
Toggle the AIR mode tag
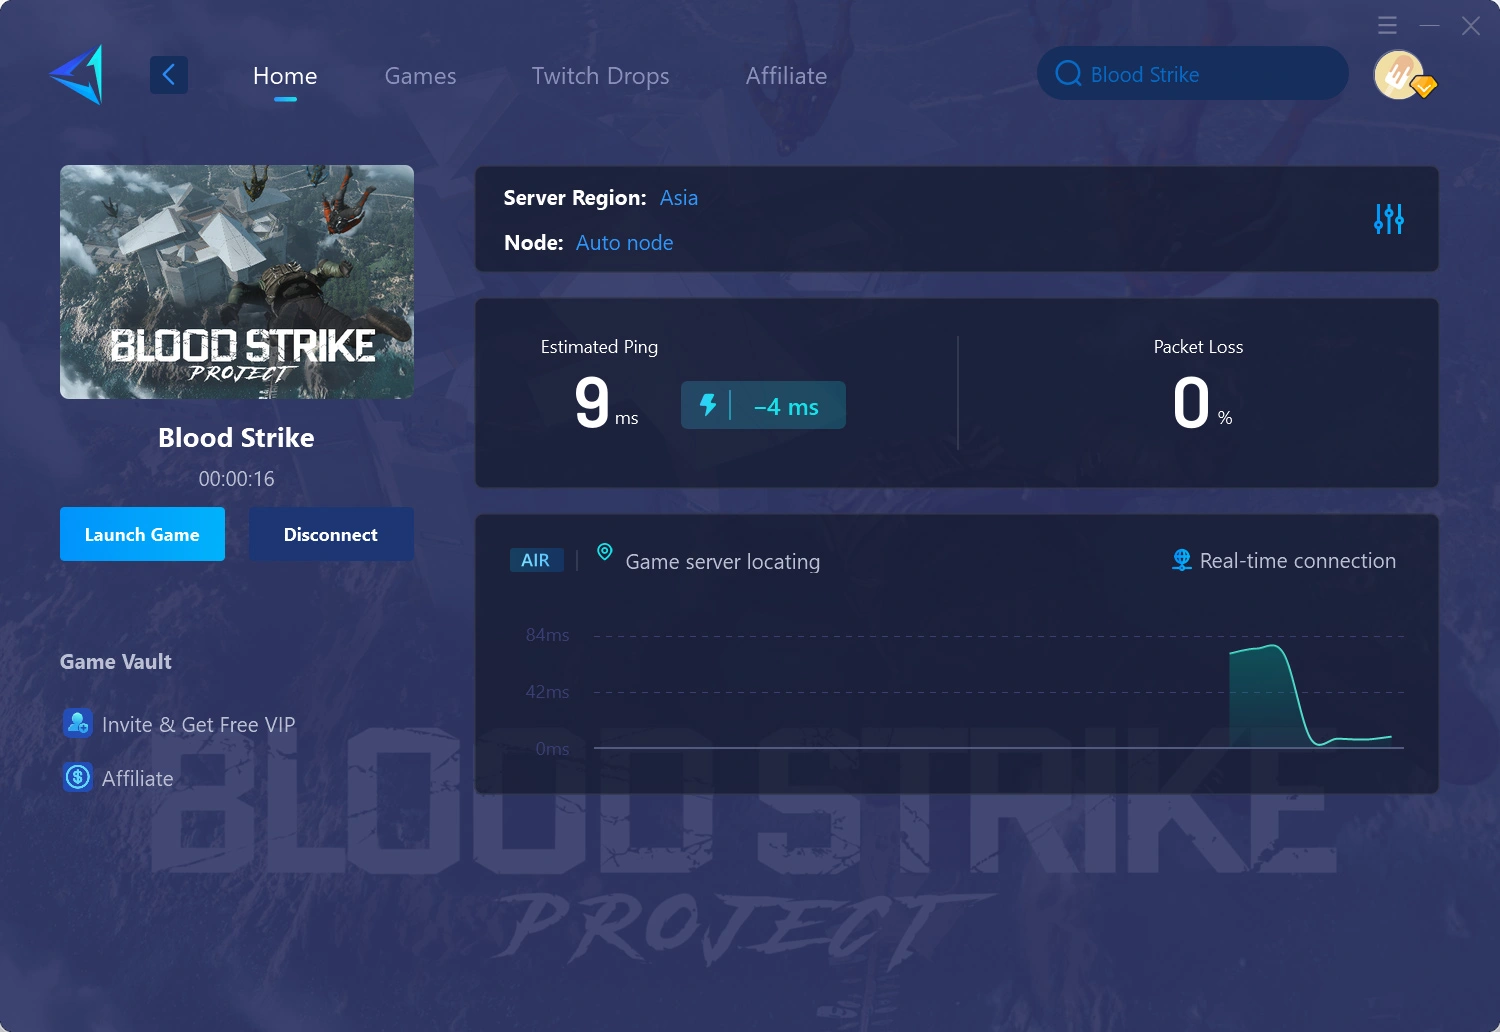pos(536,560)
